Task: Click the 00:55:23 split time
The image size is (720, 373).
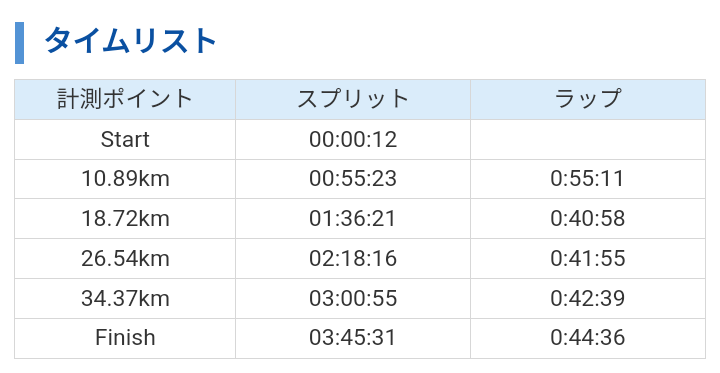Action: coord(353,179)
